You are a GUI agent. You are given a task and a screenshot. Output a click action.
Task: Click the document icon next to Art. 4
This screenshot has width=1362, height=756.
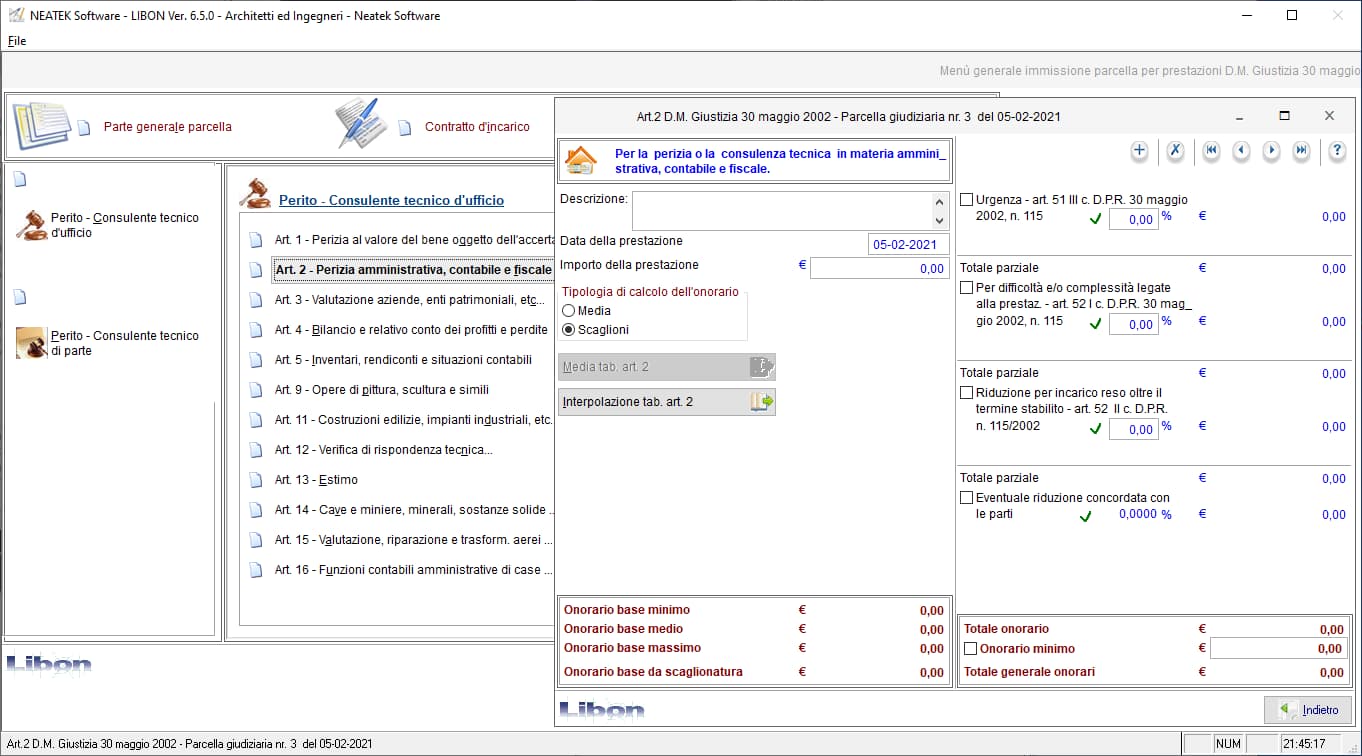point(256,330)
